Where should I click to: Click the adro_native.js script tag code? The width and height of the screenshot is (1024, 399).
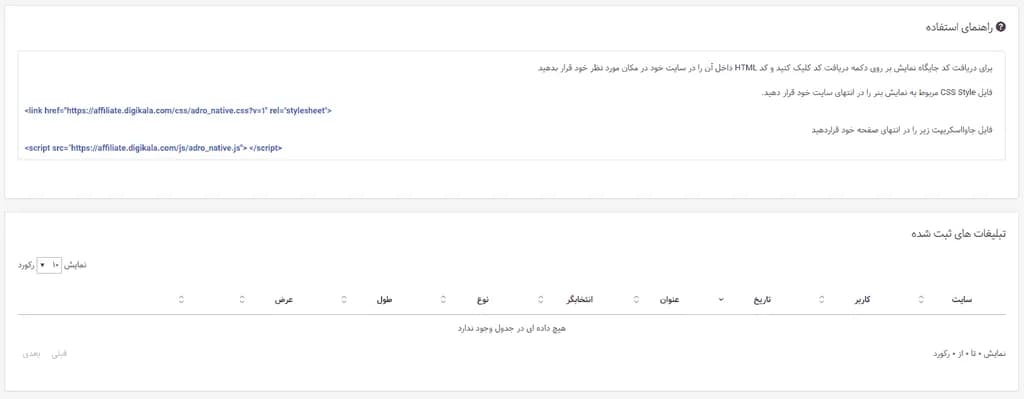coord(153,148)
